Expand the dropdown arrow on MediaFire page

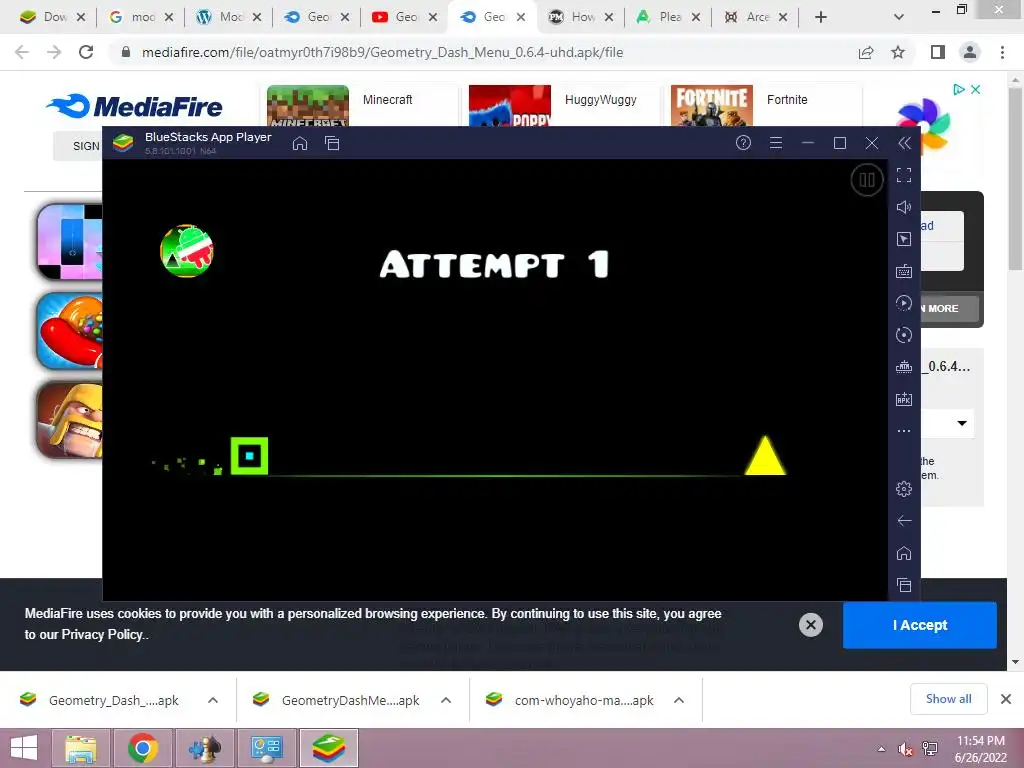click(962, 423)
